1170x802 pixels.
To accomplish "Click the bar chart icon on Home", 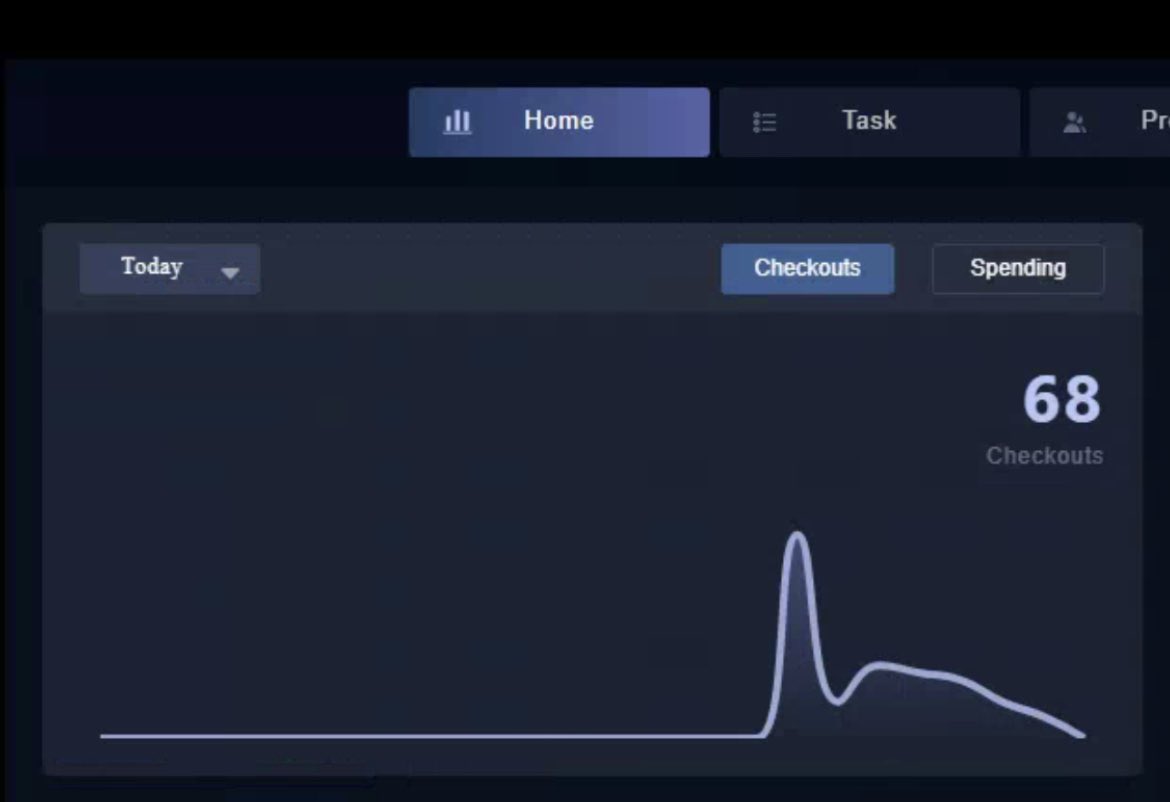I will pyautogui.click(x=457, y=122).
